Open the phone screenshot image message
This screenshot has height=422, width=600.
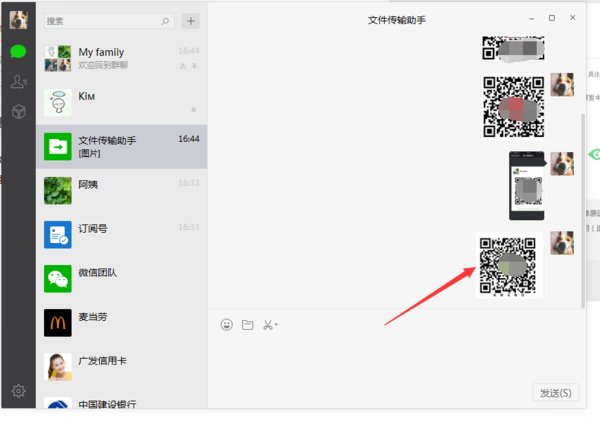pyautogui.click(x=527, y=186)
